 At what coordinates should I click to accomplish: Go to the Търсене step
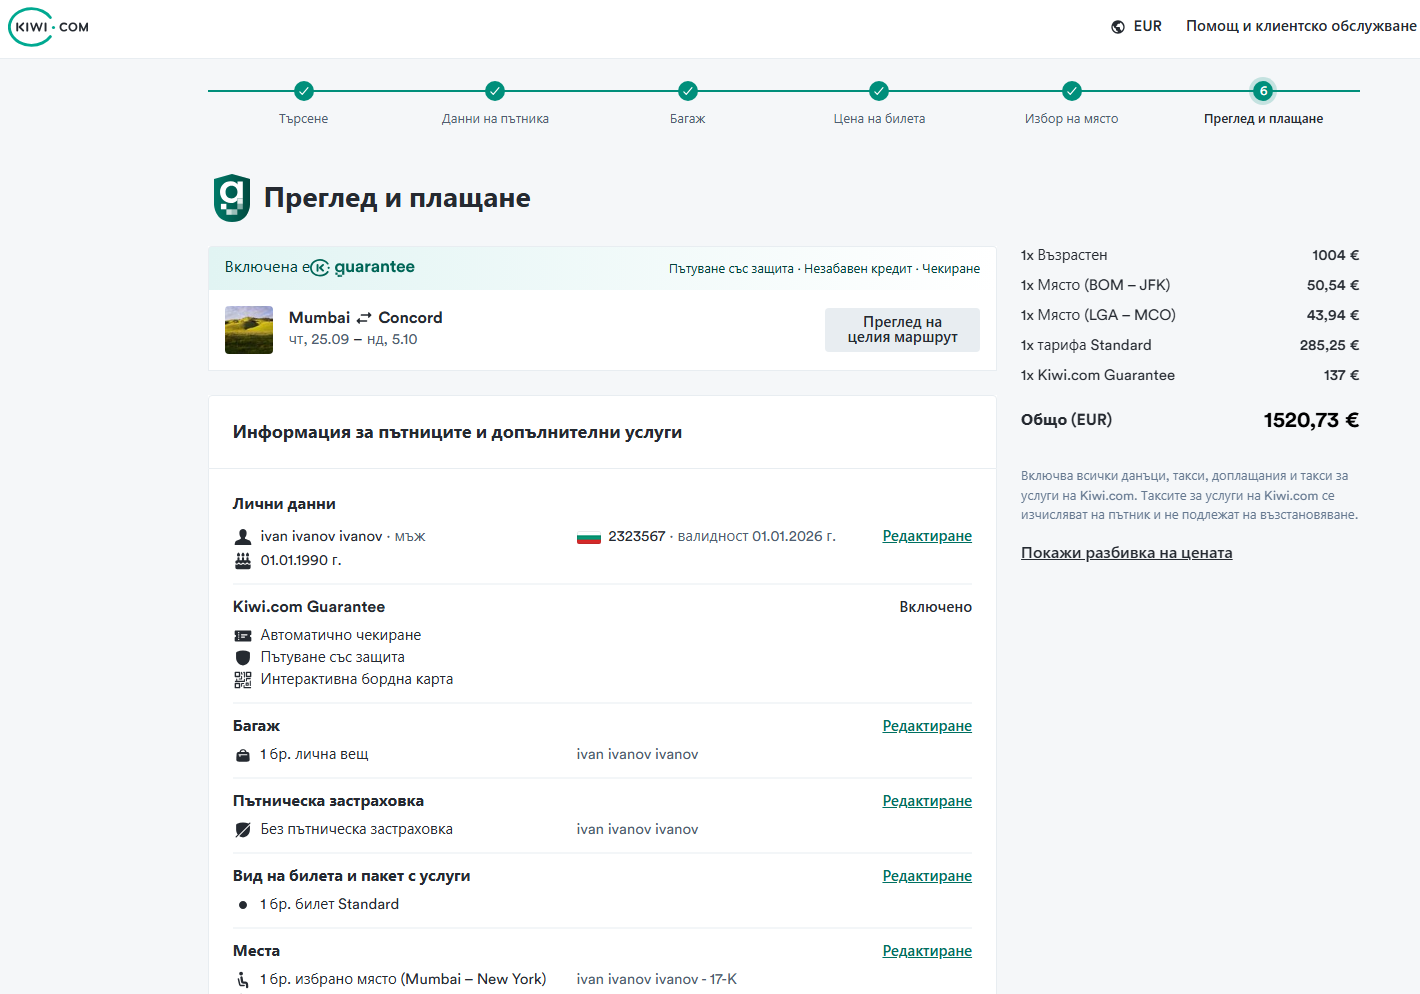[x=304, y=119]
